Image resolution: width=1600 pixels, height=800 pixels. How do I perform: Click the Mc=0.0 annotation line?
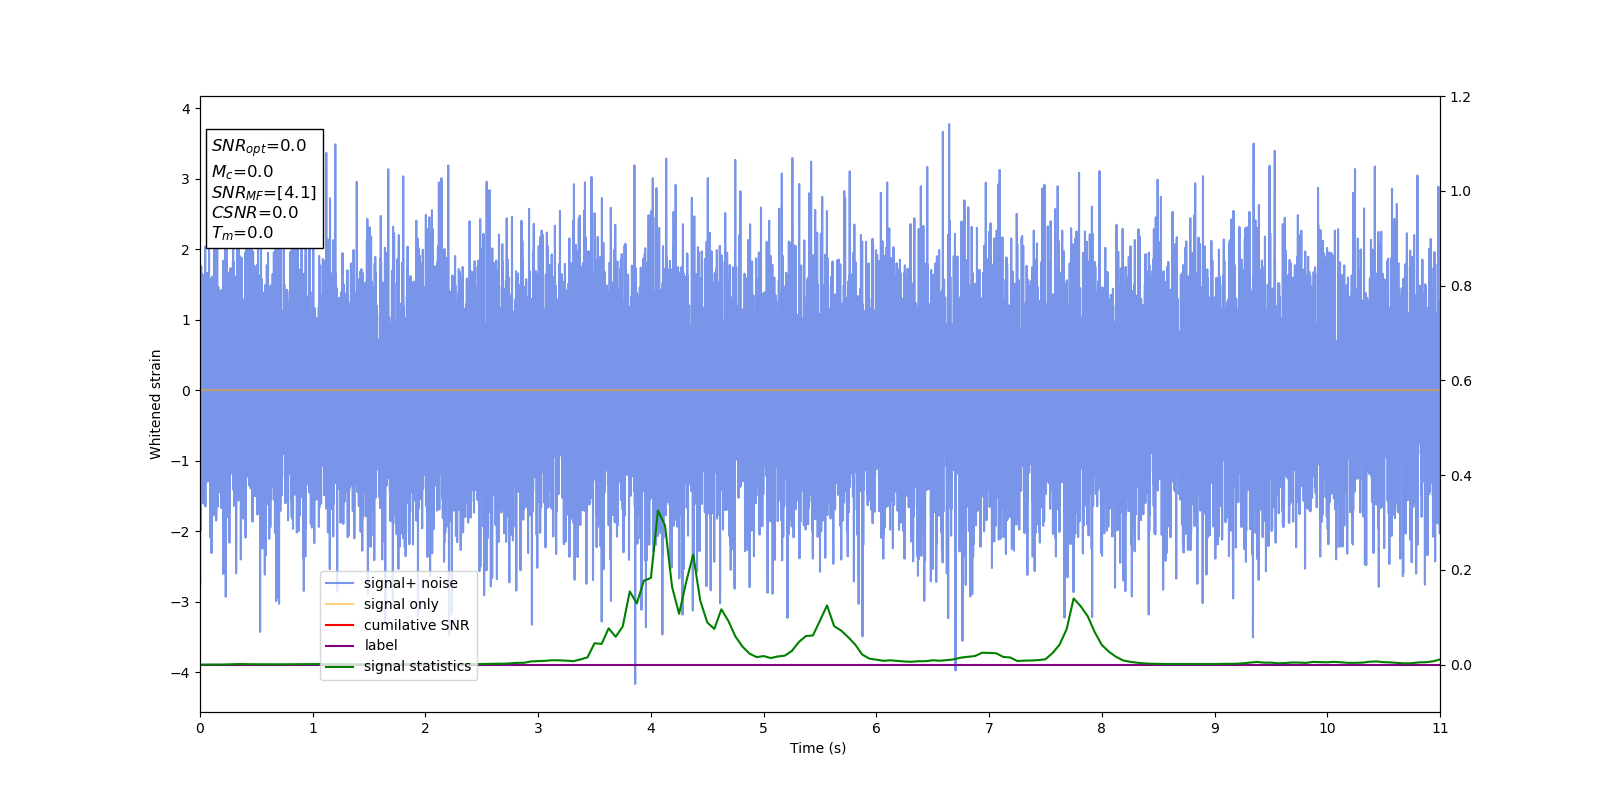[x=242, y=172]
